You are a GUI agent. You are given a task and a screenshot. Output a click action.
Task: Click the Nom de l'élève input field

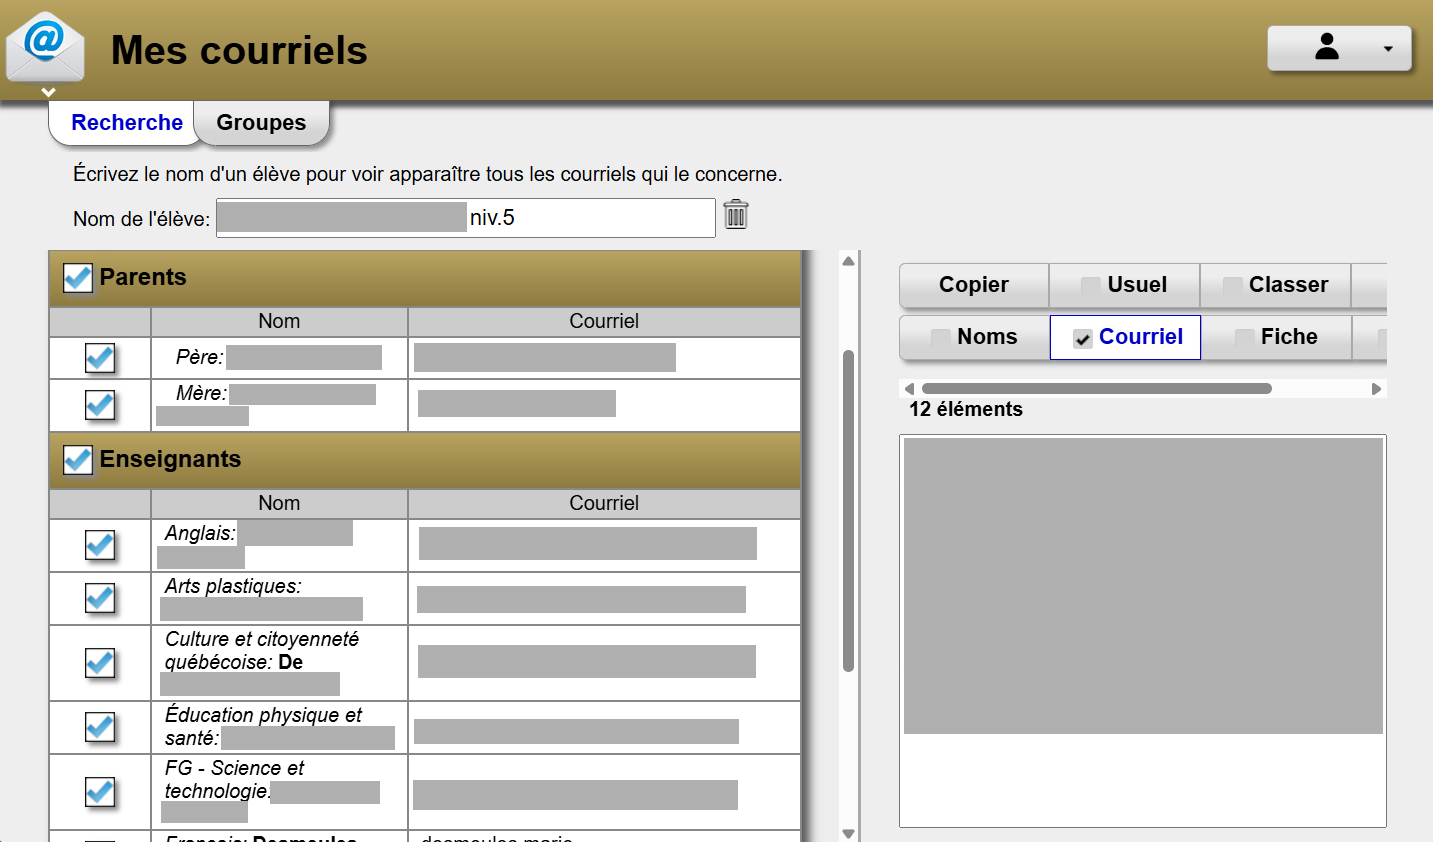pyautogui.click(x=590, y=218)
